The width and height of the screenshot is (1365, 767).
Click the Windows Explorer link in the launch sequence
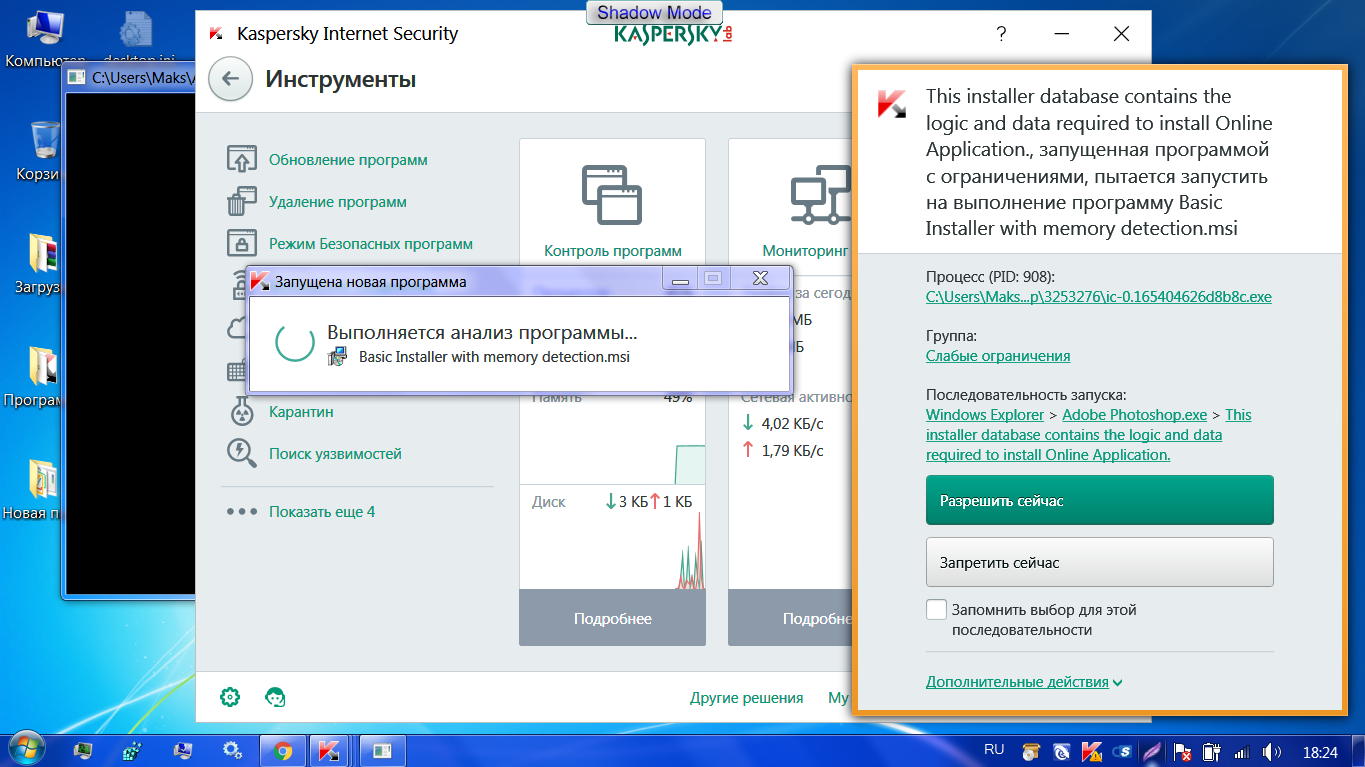(985, 415)
